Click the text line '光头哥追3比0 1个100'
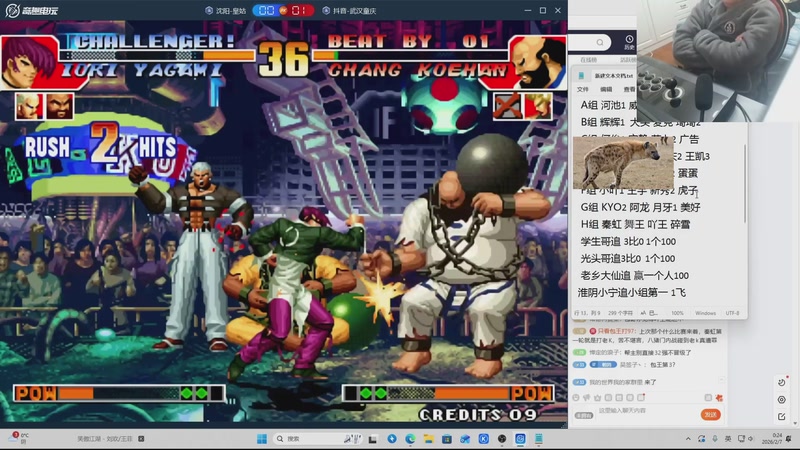Screen dimensions: 800x450 click(x=628, y=258)
